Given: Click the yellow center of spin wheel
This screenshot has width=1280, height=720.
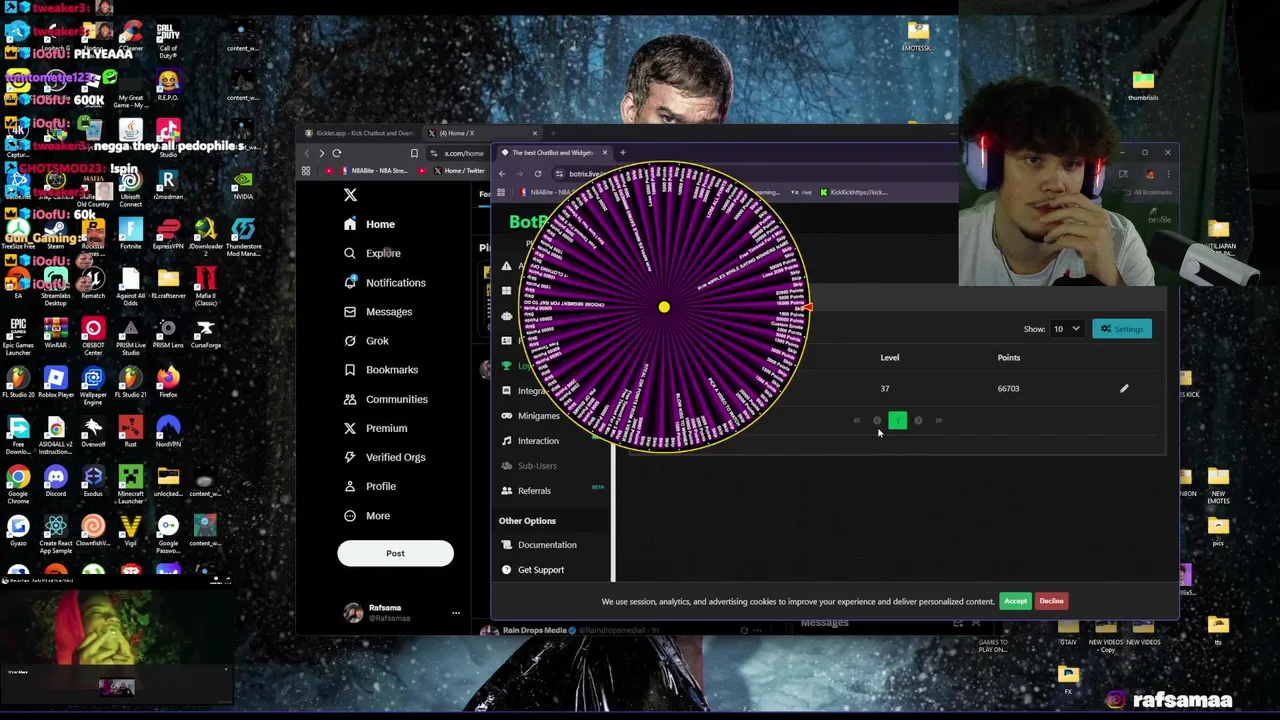Looking at the screenshot, I should pos(664,307).
